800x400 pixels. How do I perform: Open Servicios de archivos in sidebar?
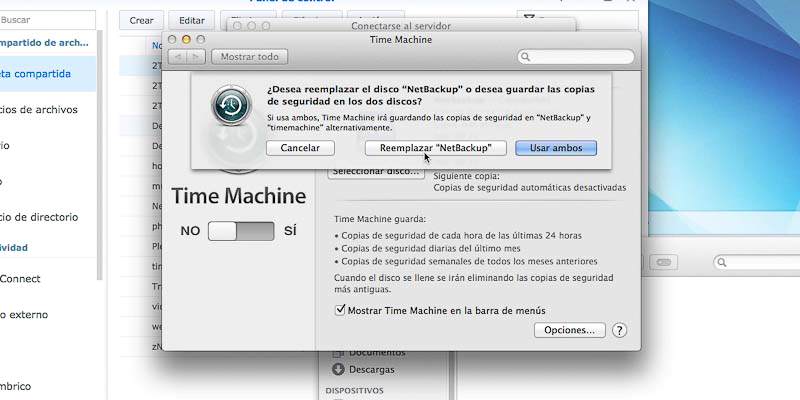[x=39, y=110]
